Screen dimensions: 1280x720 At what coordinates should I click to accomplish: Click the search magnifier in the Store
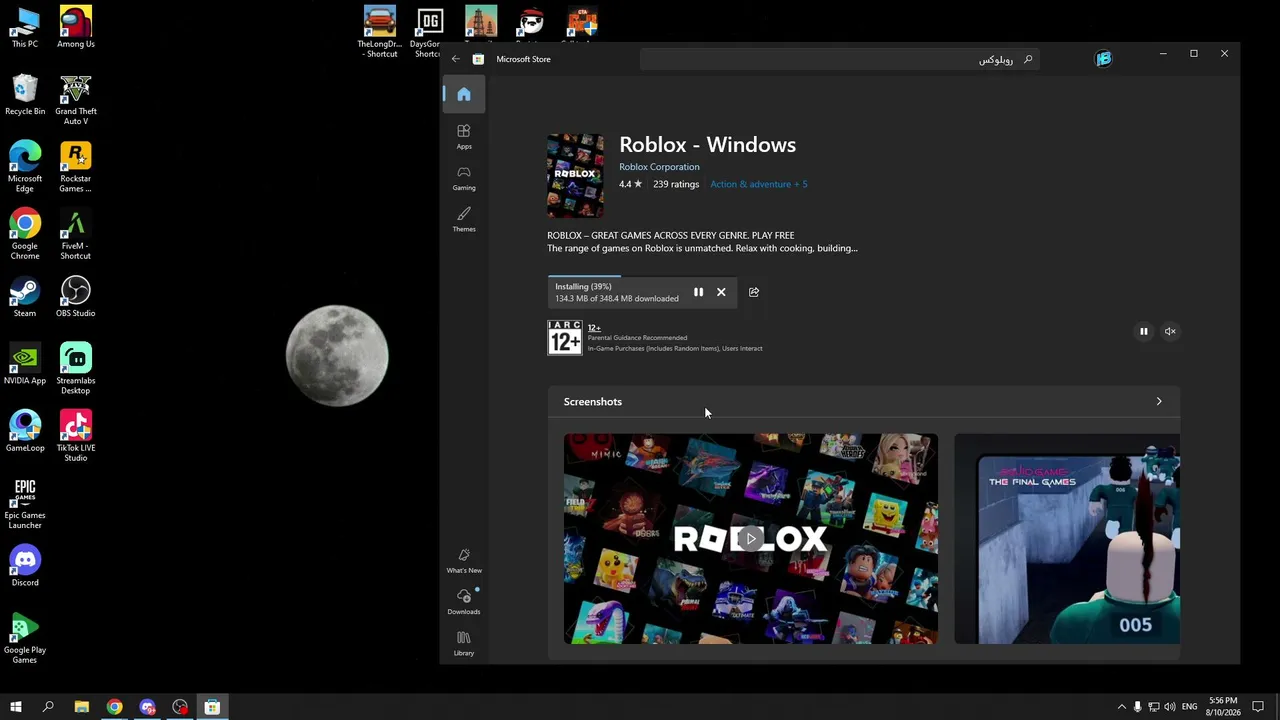(1027, 59)
